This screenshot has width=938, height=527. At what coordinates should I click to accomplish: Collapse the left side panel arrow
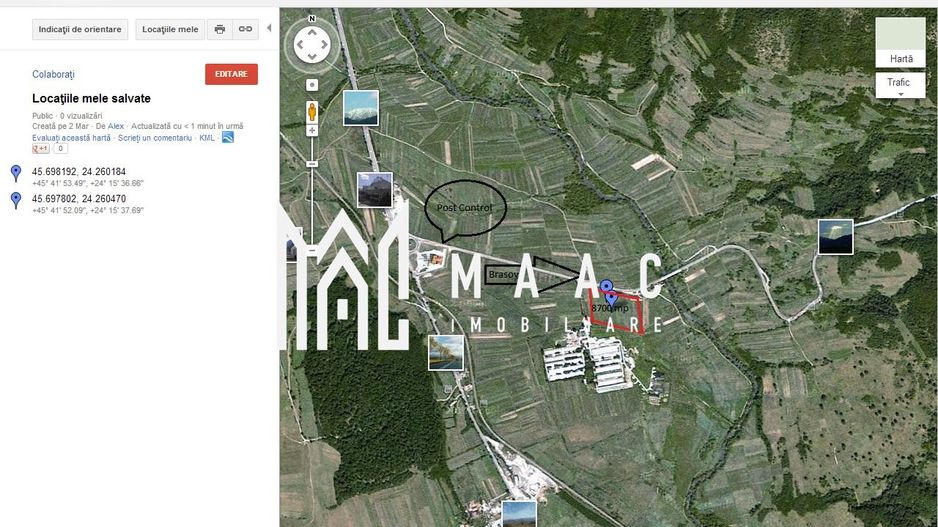[269, 28]
